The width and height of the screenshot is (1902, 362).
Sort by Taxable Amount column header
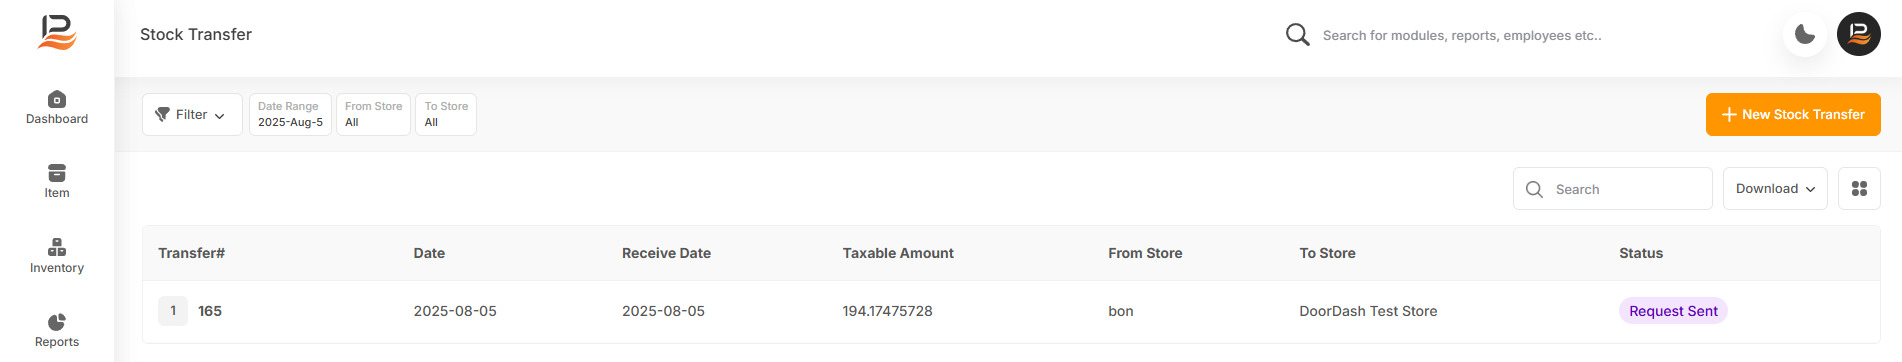[x=898, y=253]
